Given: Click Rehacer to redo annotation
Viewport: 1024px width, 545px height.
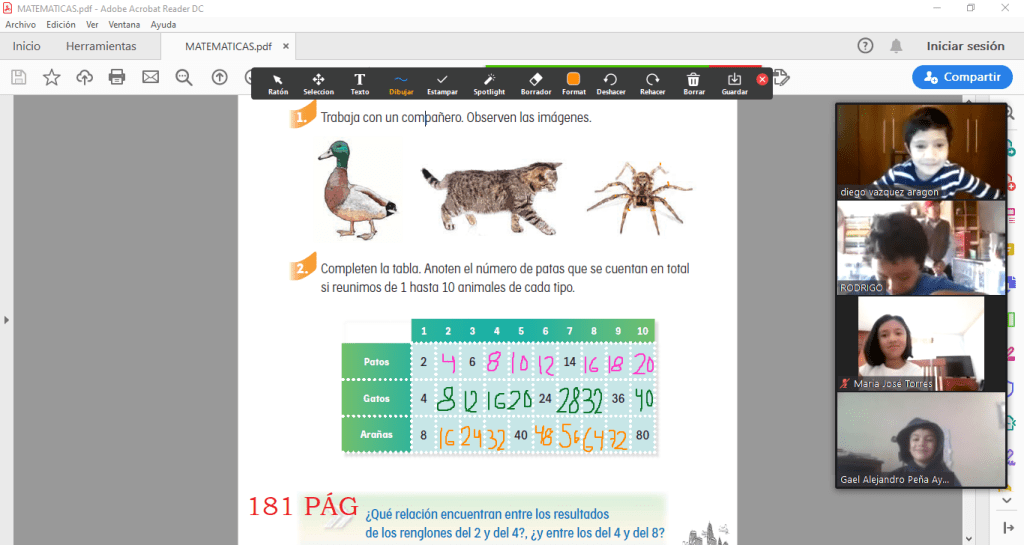Looking at the screenshot, I should coord(652,83).
